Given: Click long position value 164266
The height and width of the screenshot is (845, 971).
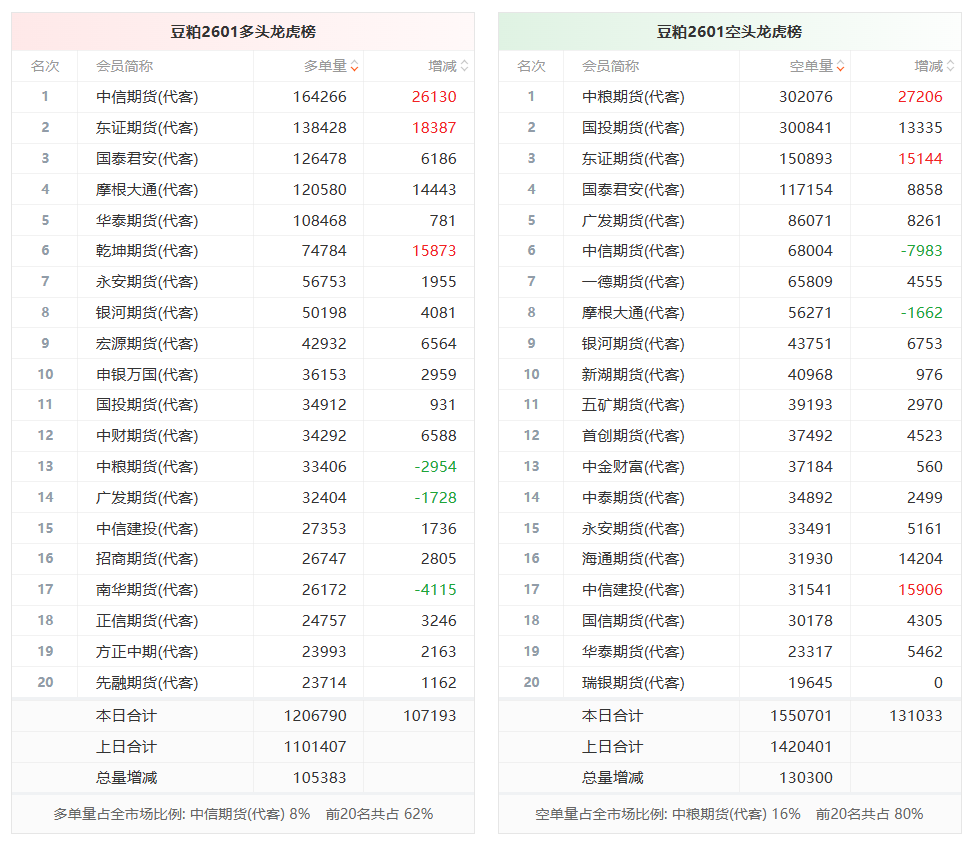Looking at the screenshot, I should 320,97.
